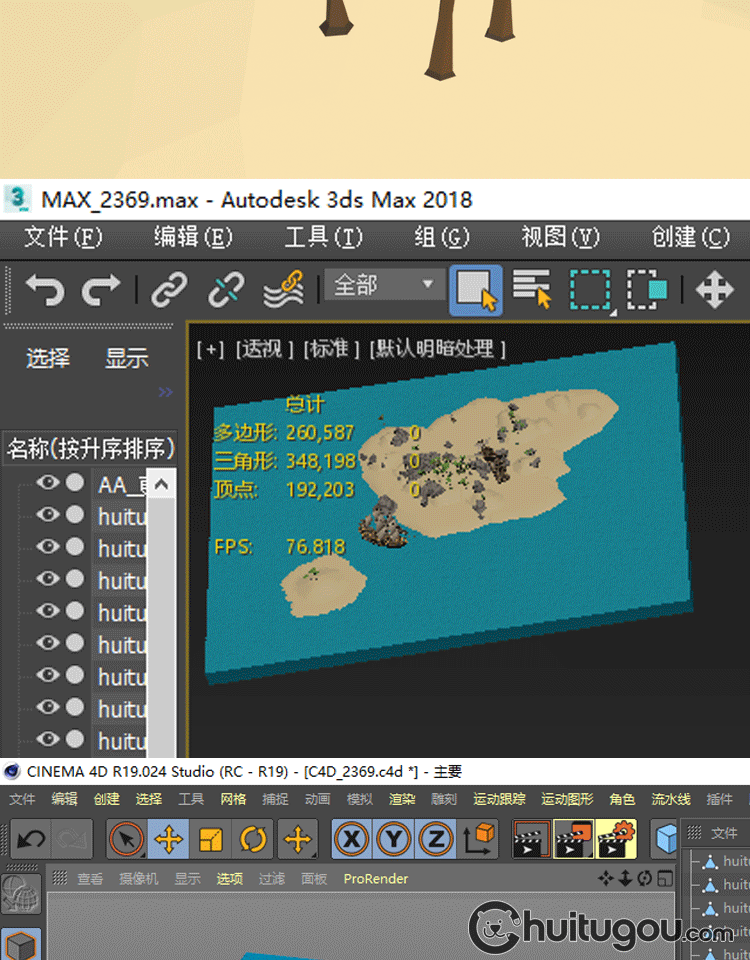Open the 默认明暗处理 shading viewport menu
The image size is (750, 960).
[438, 349]
